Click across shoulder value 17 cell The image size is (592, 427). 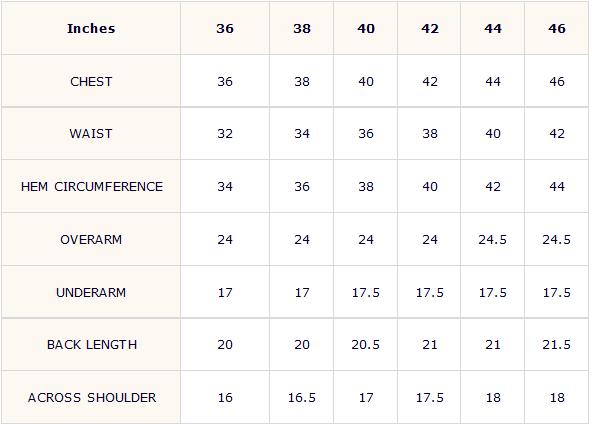[366, 398]
